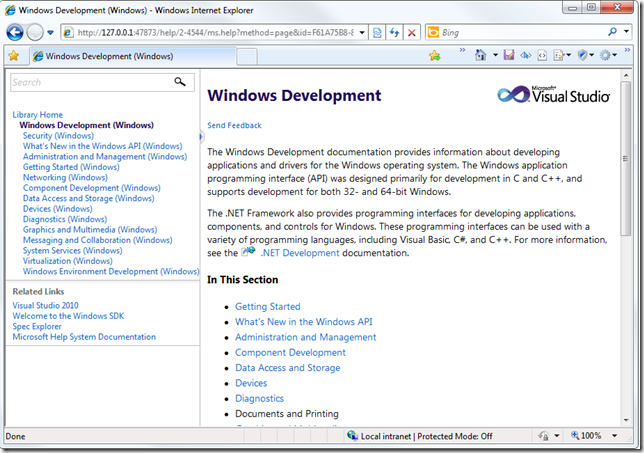Click the search magnifier in help sidebar
The image size is (644, 453).
[180, 82]
